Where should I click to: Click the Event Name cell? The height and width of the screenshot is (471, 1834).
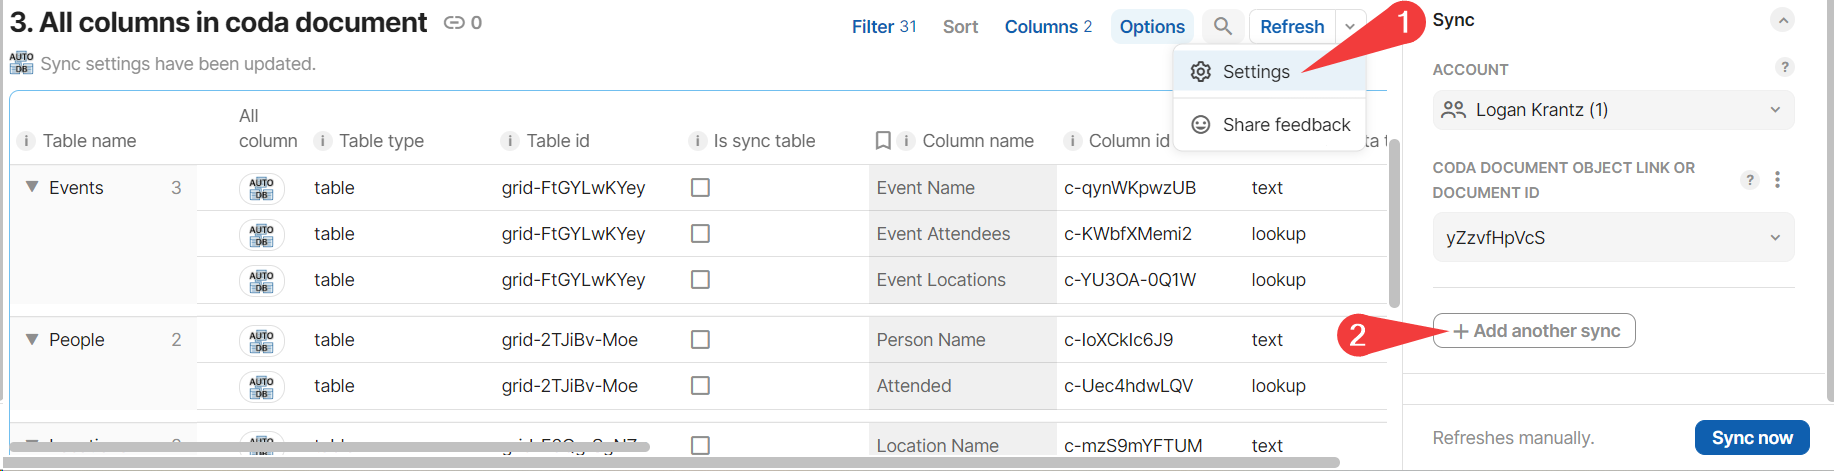[x=962, y=188]
